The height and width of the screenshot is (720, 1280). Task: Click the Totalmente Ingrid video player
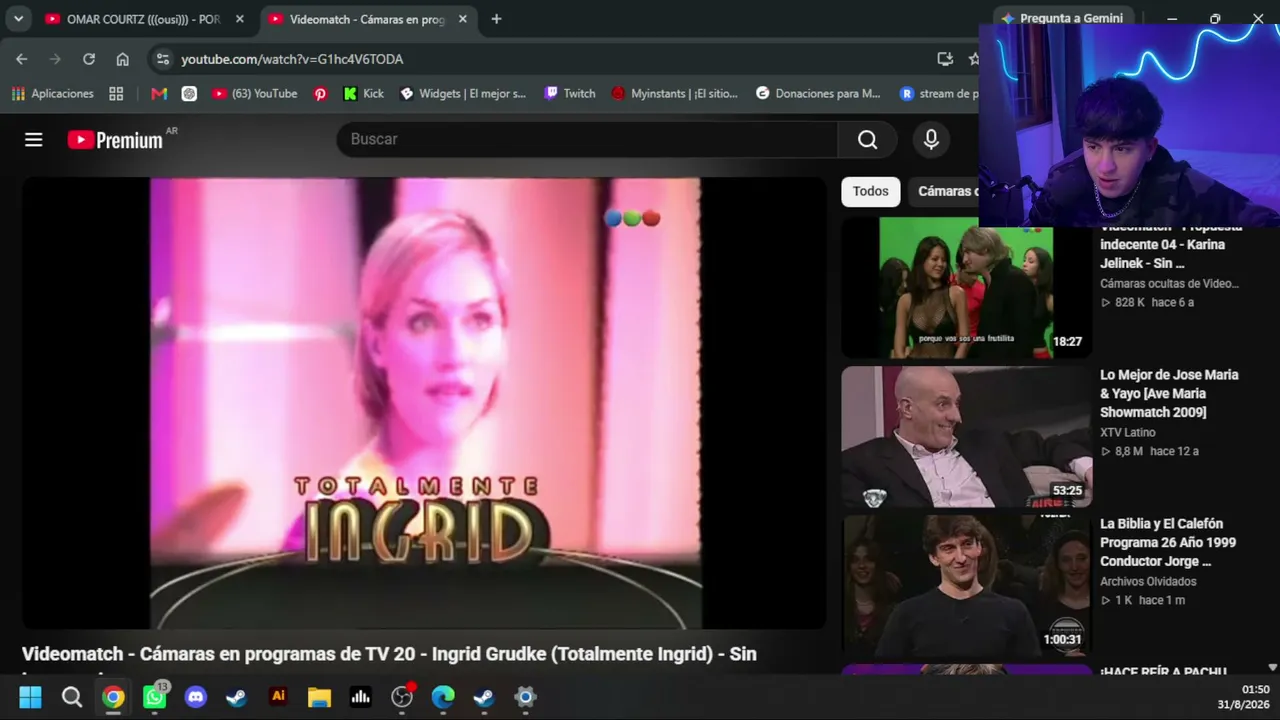pos(424,403)
